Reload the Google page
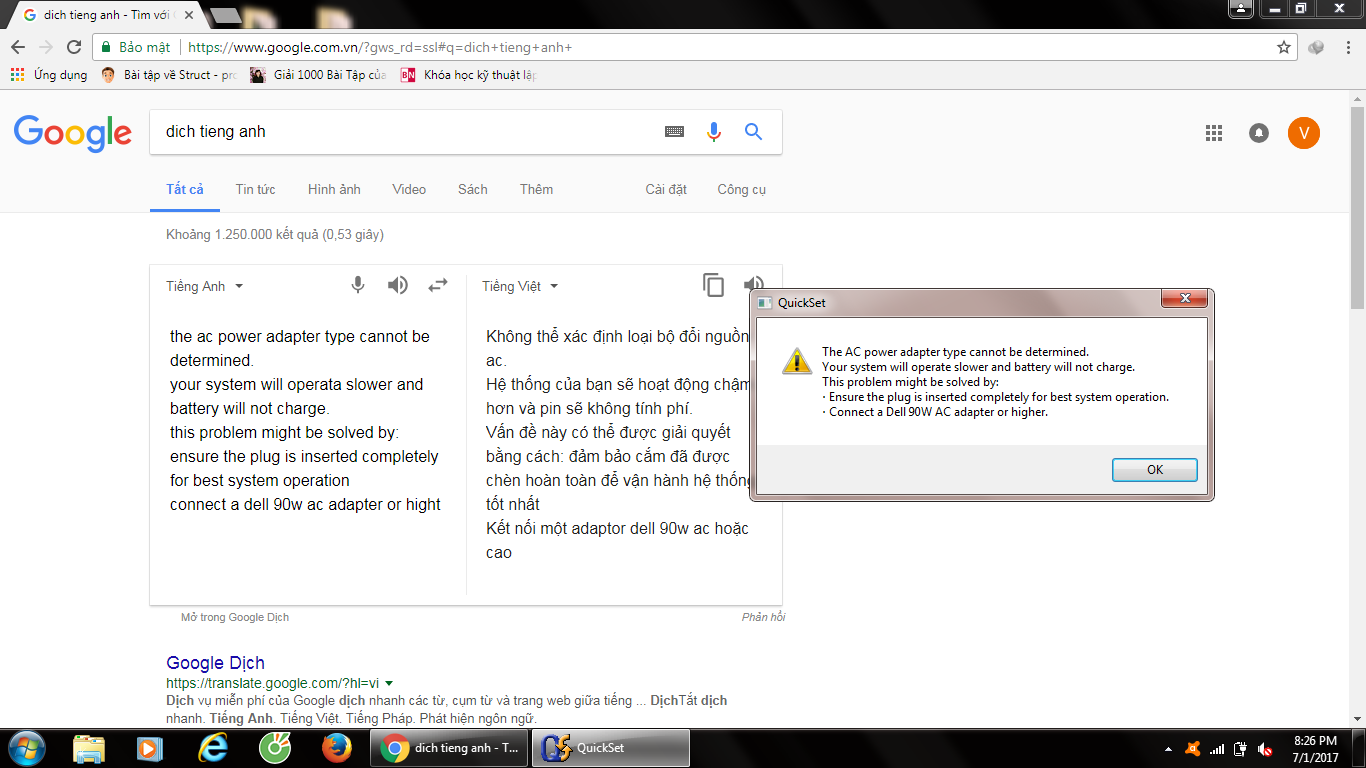This screenshot has width=1366, height=768. click(x=74, y=47)
